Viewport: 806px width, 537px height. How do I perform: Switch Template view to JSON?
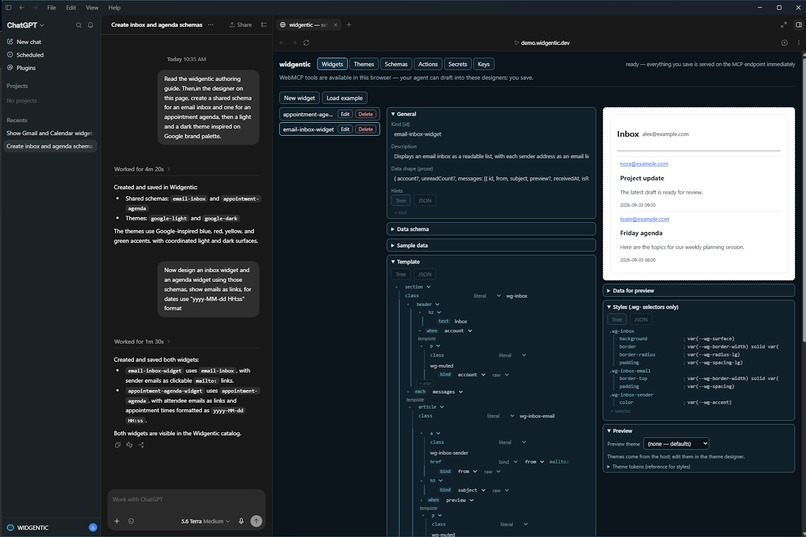tap(425, 274)
